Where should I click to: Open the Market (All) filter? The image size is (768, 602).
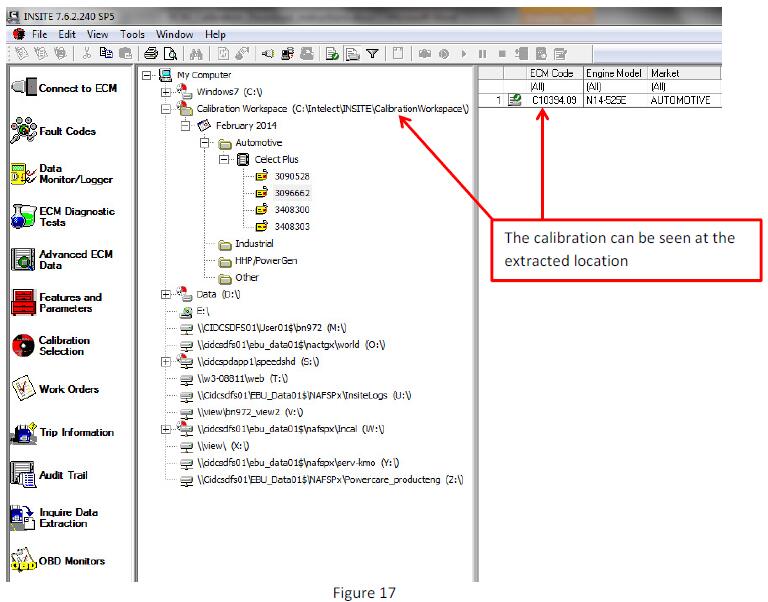pyautogui.click(x=685, y=87)
